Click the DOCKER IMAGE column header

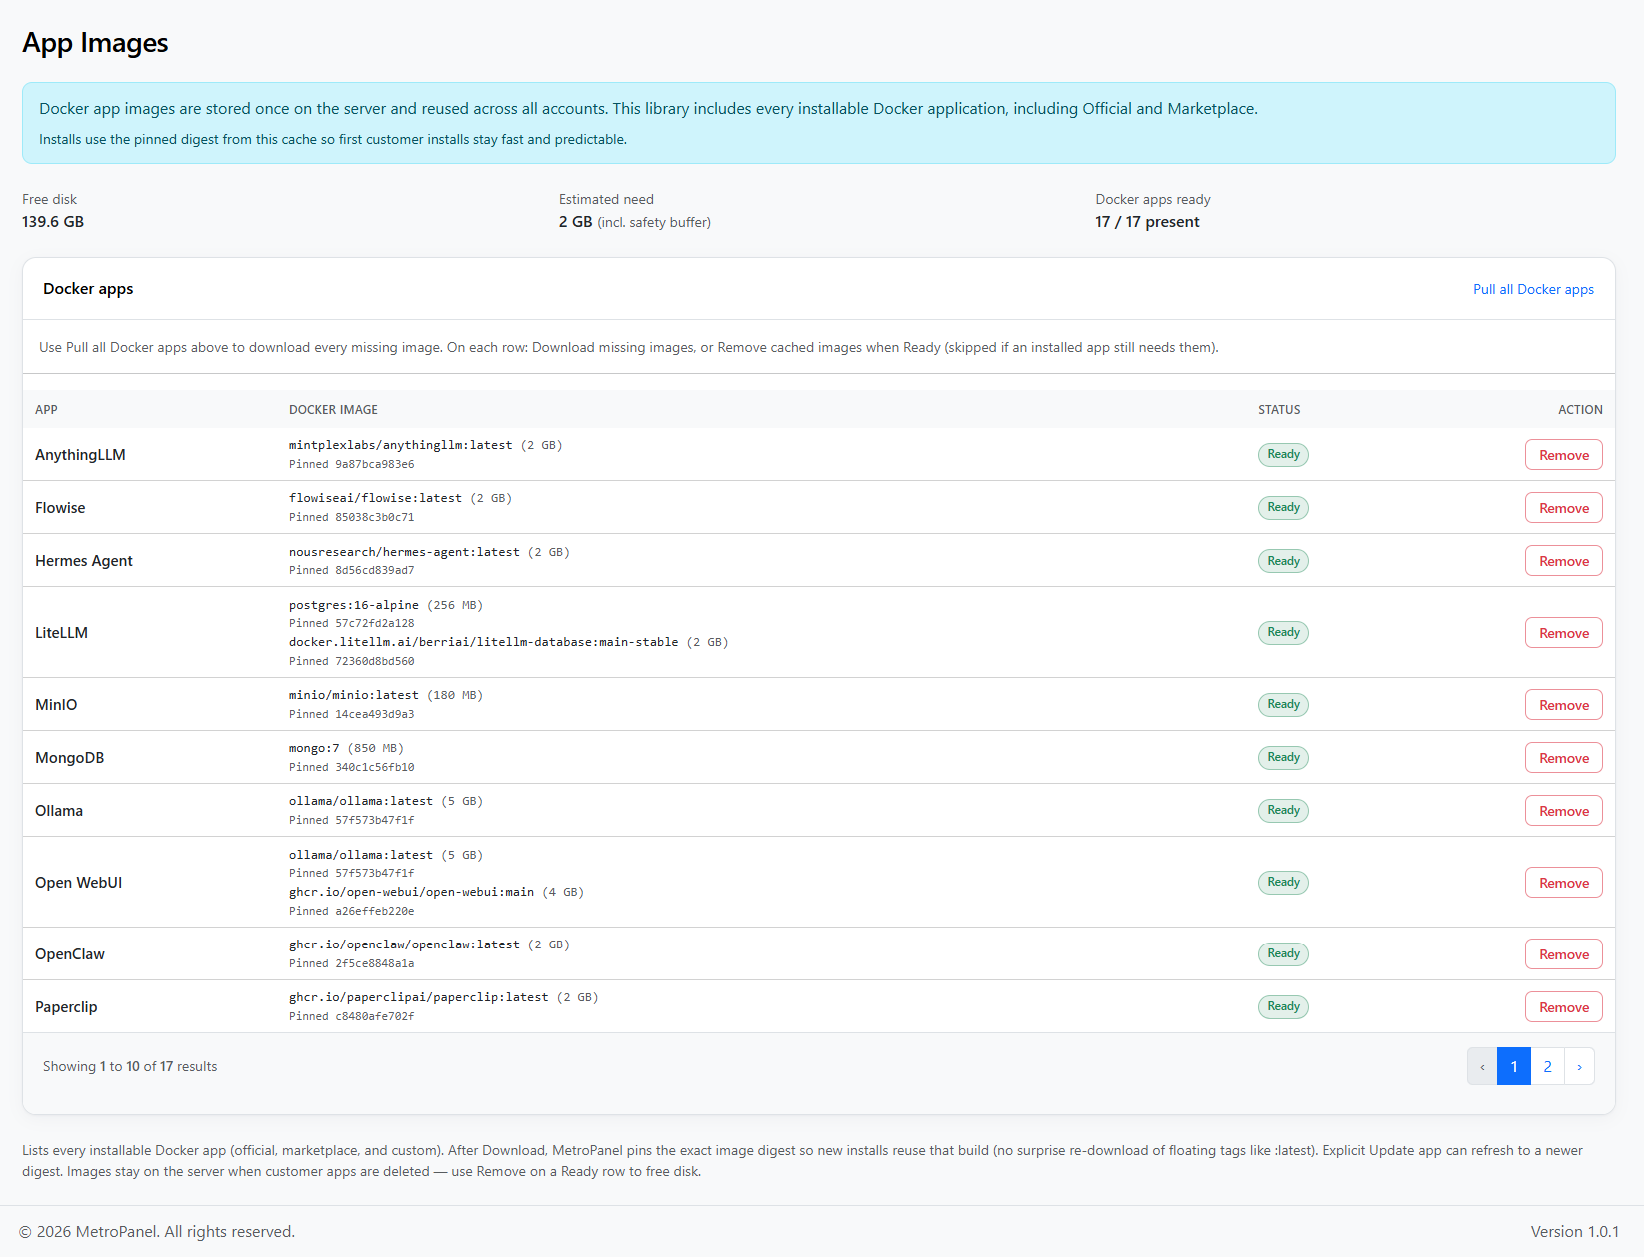click(333, 410)
